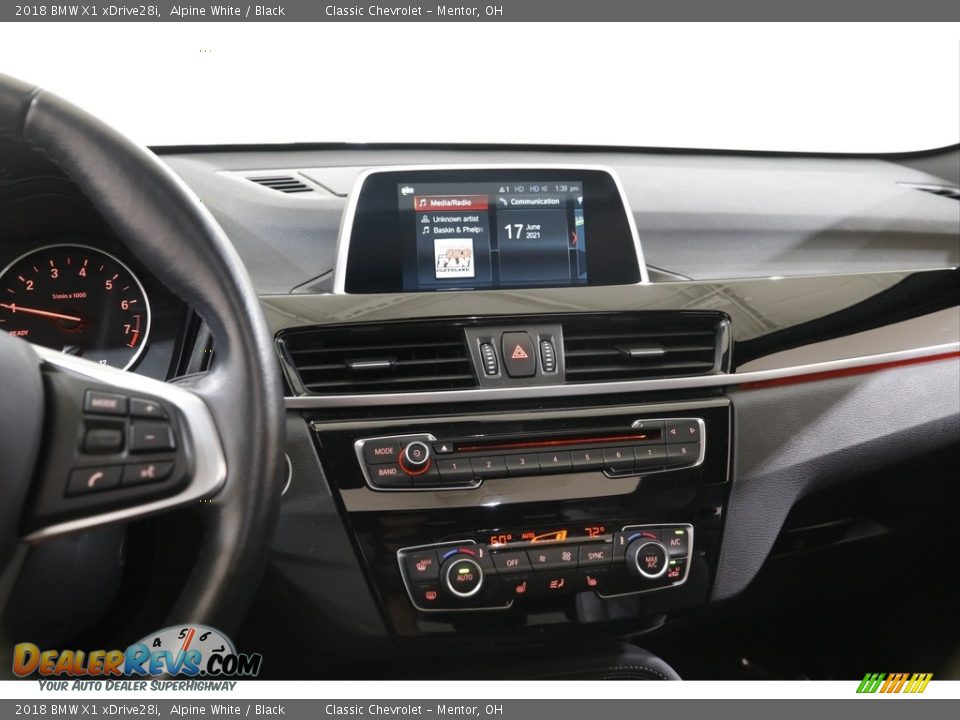
Task: Tap the steering wheel MODE button
Action: point(104,403)
